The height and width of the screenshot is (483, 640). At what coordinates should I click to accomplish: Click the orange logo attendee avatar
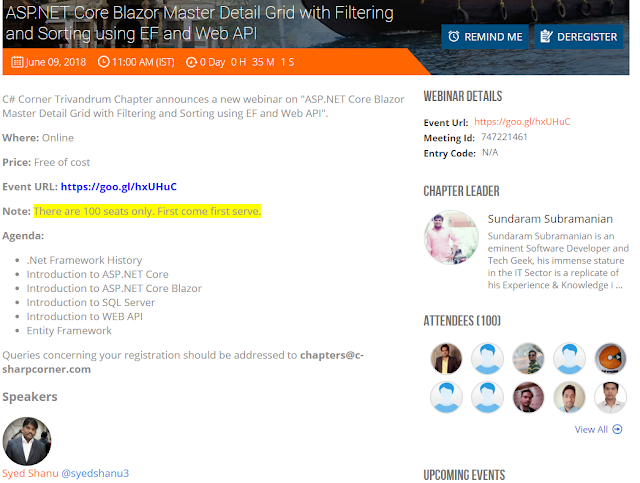click(610, 358)
